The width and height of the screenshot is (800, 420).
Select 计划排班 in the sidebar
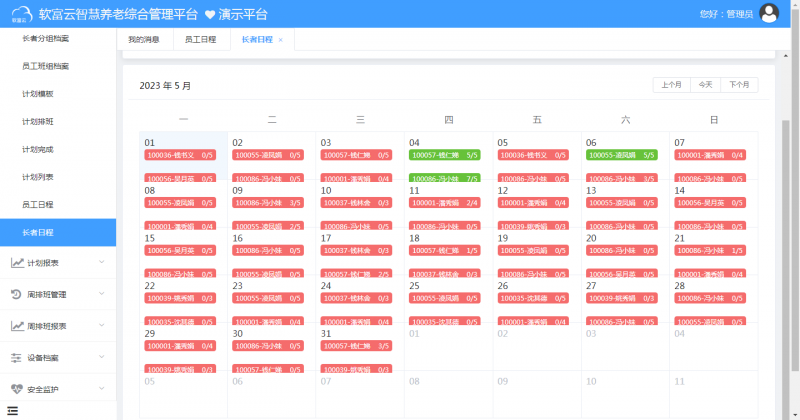[38, 121]
